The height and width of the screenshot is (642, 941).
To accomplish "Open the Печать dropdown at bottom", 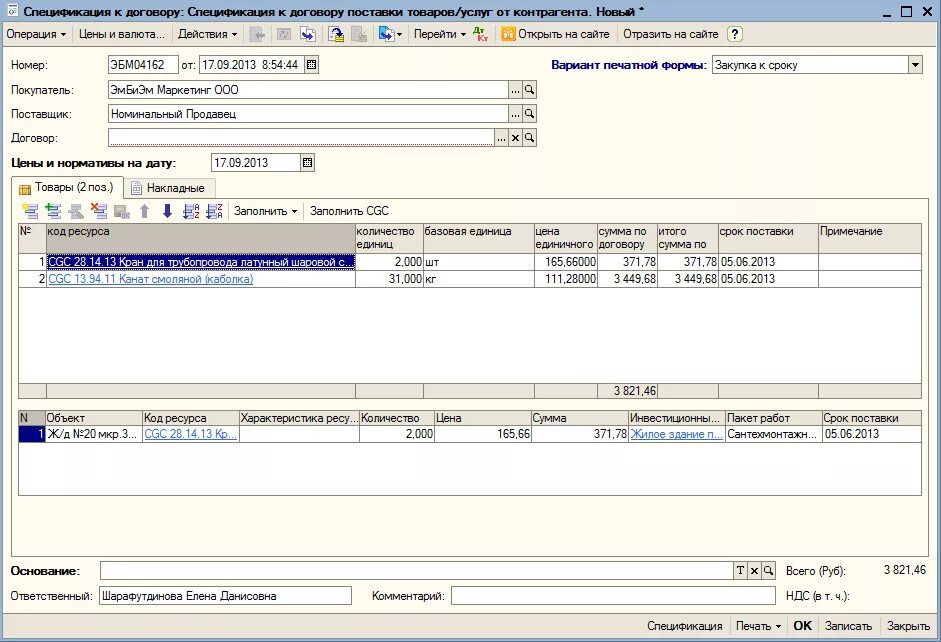I will point(759,626).
